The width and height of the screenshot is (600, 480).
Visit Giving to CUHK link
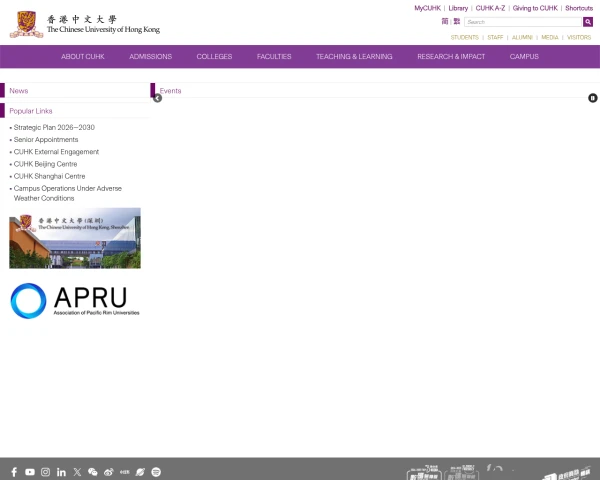(535, 8)
